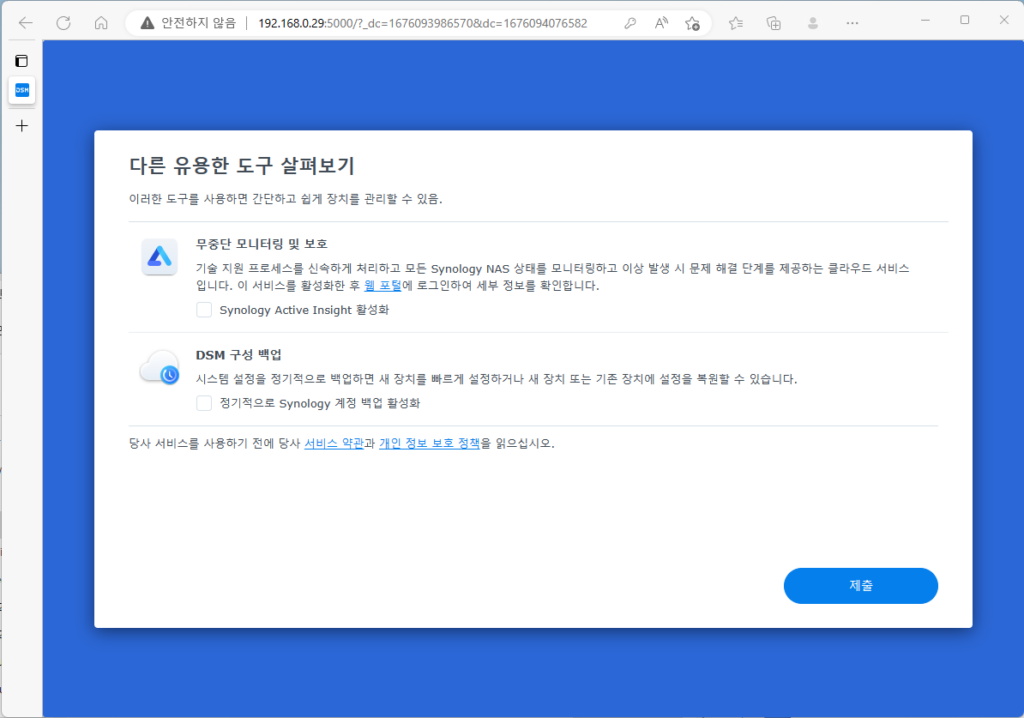Open the tab actions menu icon in sidebar
Image resolution: width=1024 pixels, height=718 pixels.
(22, 61)
